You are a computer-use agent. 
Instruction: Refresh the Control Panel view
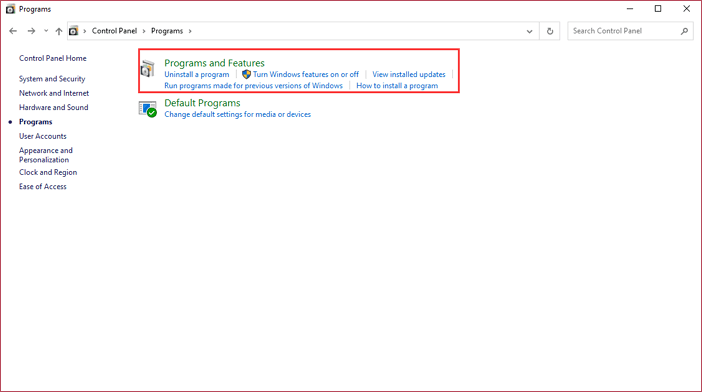click(x=550, y=31)
